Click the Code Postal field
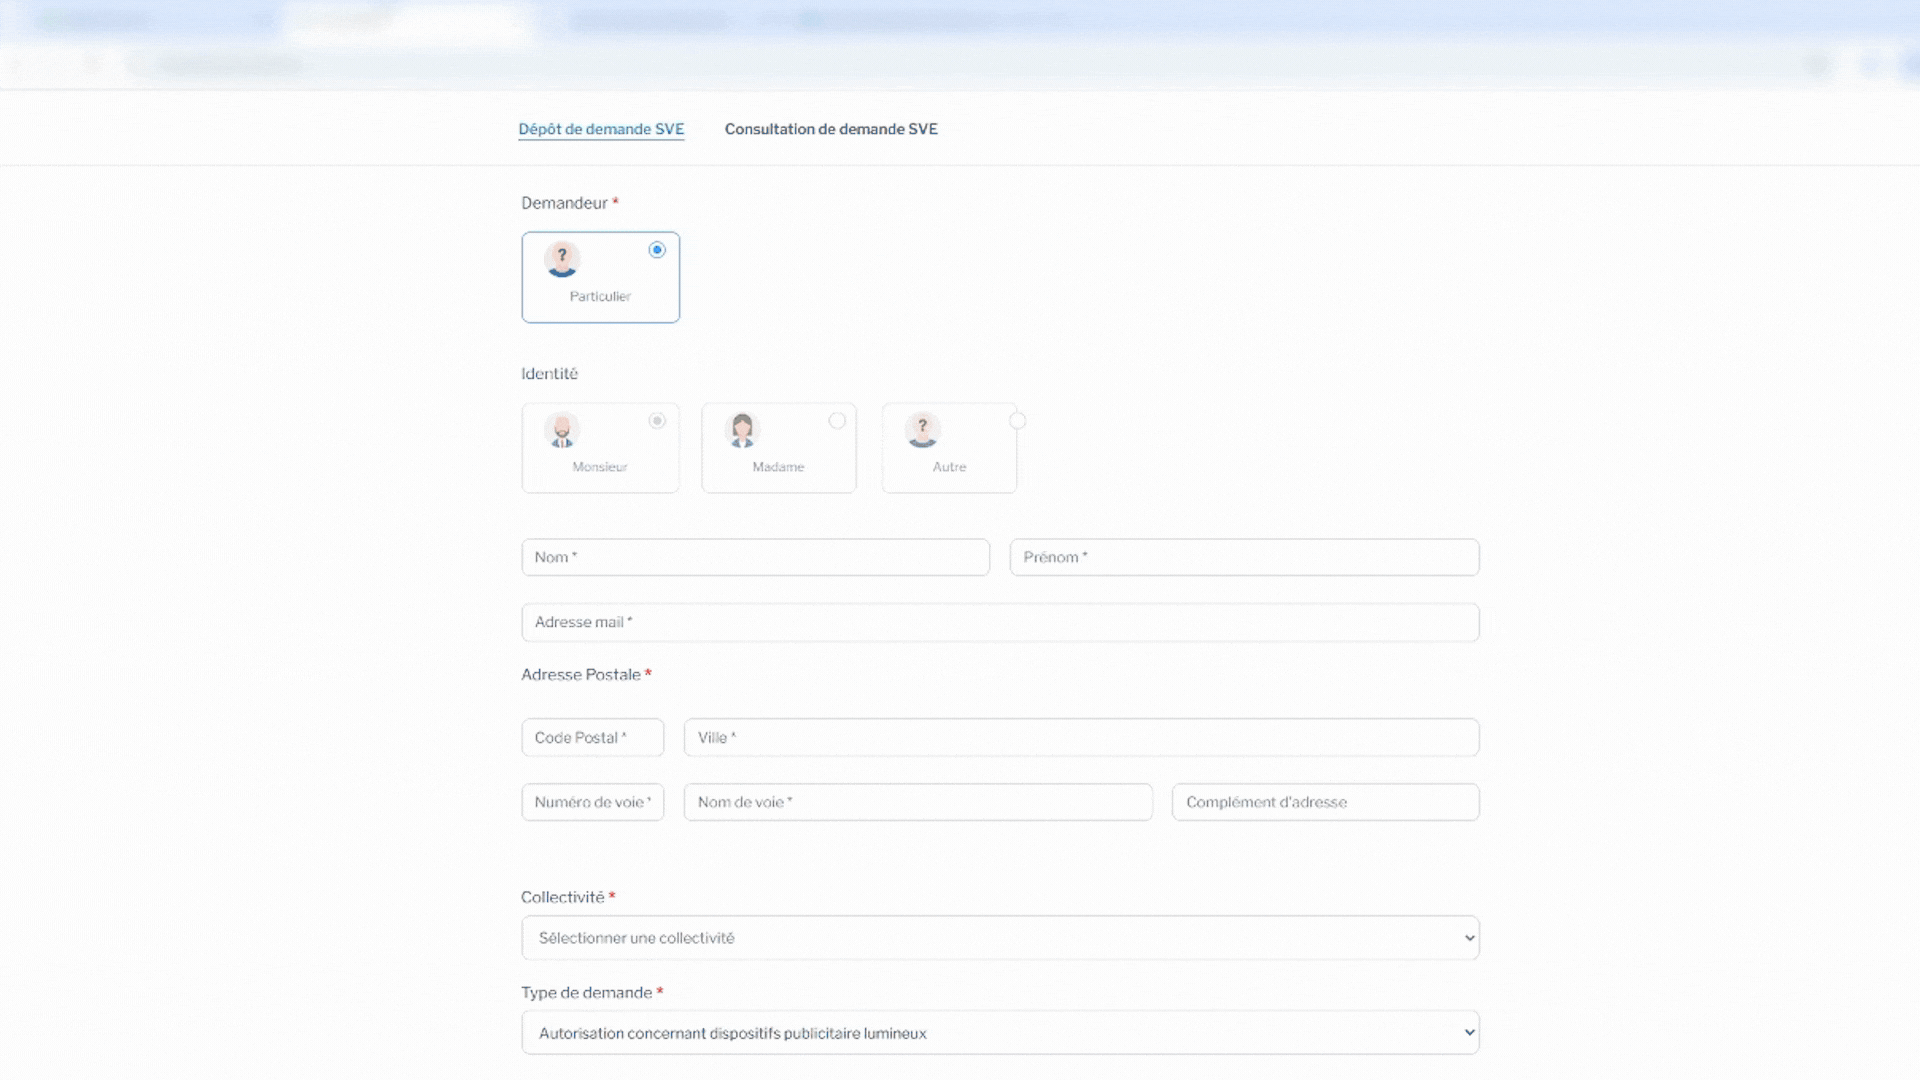 [592, 738]
